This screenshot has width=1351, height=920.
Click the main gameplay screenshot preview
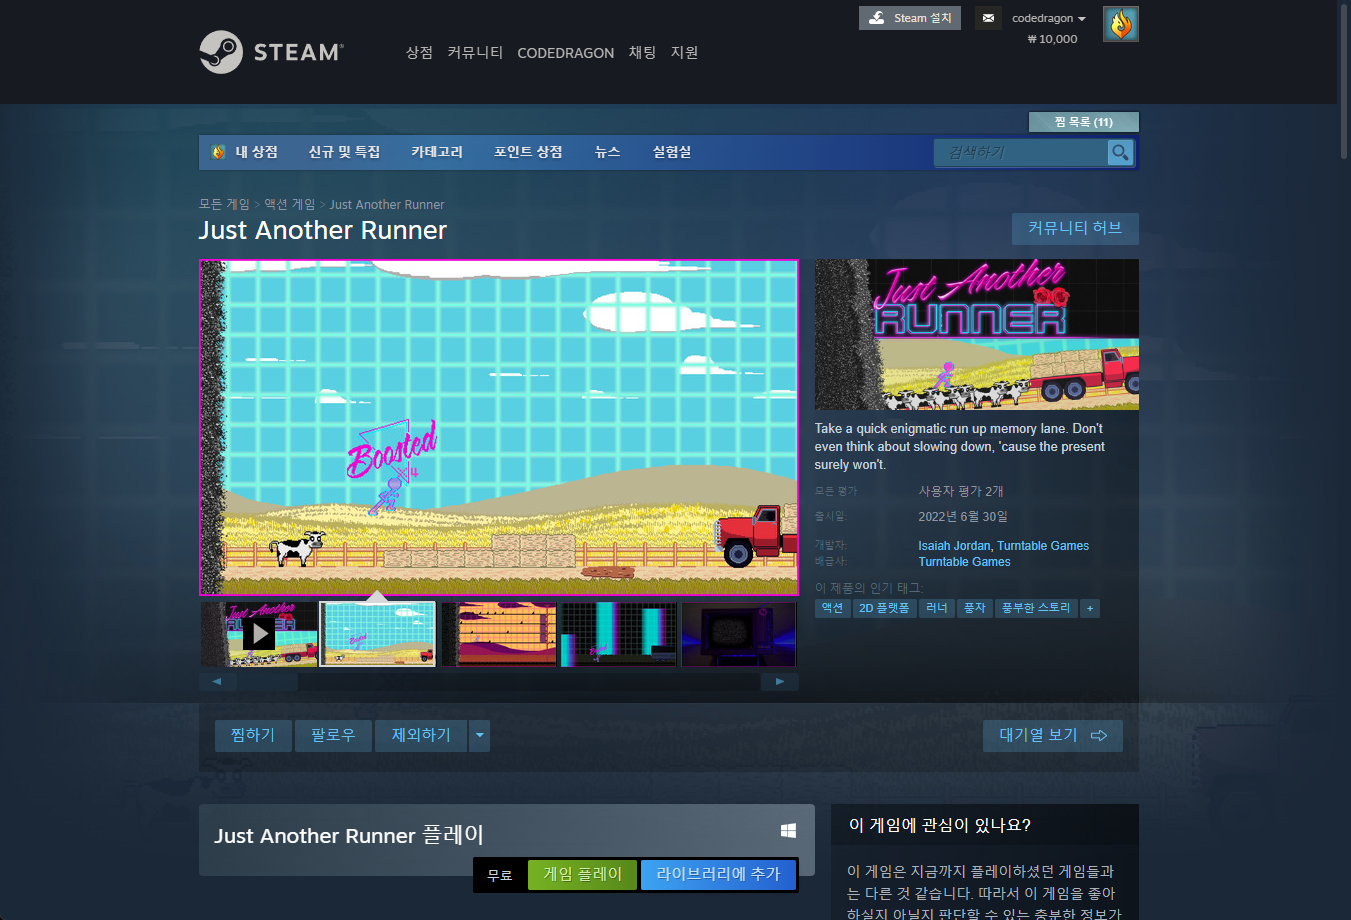[499, 427]
